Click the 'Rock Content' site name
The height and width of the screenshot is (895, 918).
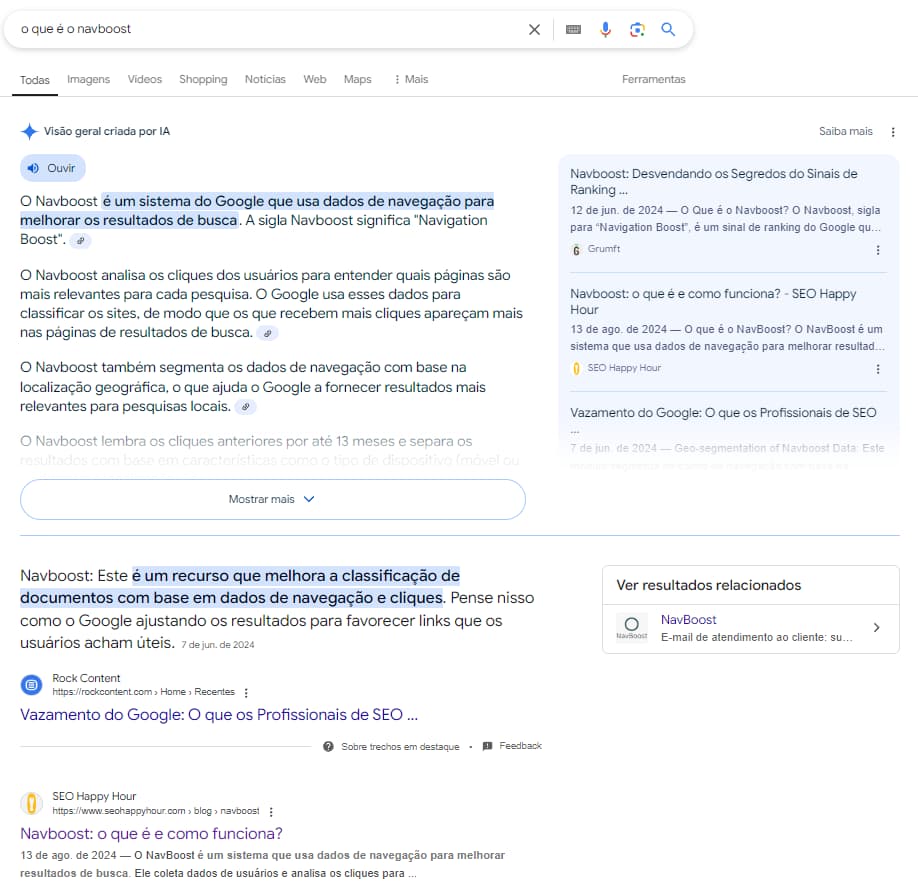click(86, 678)
